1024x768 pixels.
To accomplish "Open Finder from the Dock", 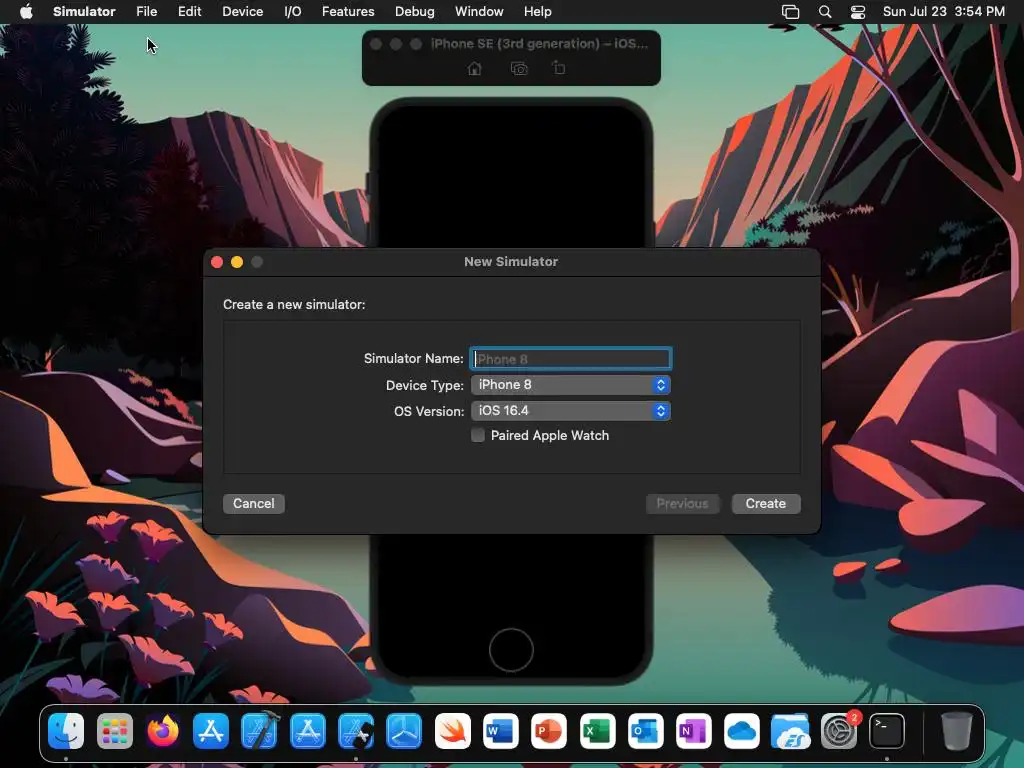I will 66,730.
